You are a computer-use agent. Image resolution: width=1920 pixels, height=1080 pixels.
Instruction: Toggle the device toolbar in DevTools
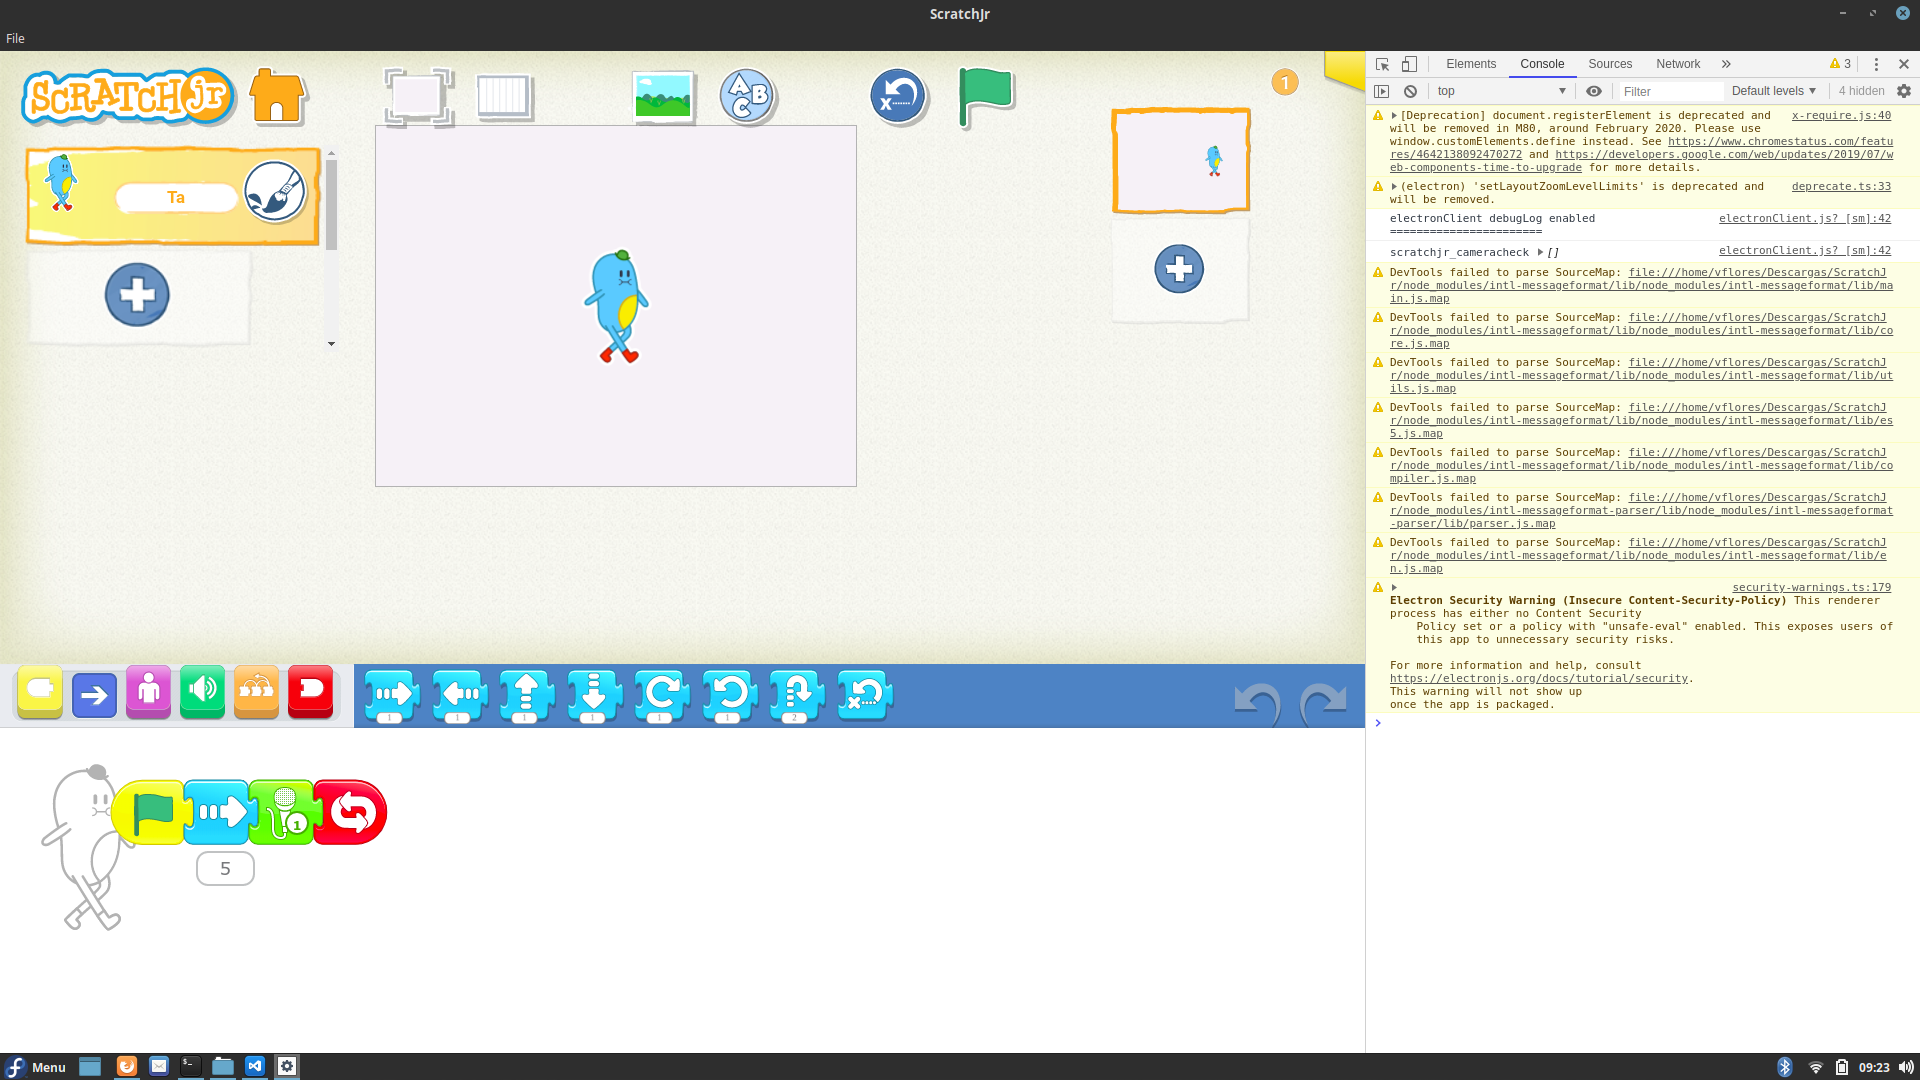coord(1409,63)
